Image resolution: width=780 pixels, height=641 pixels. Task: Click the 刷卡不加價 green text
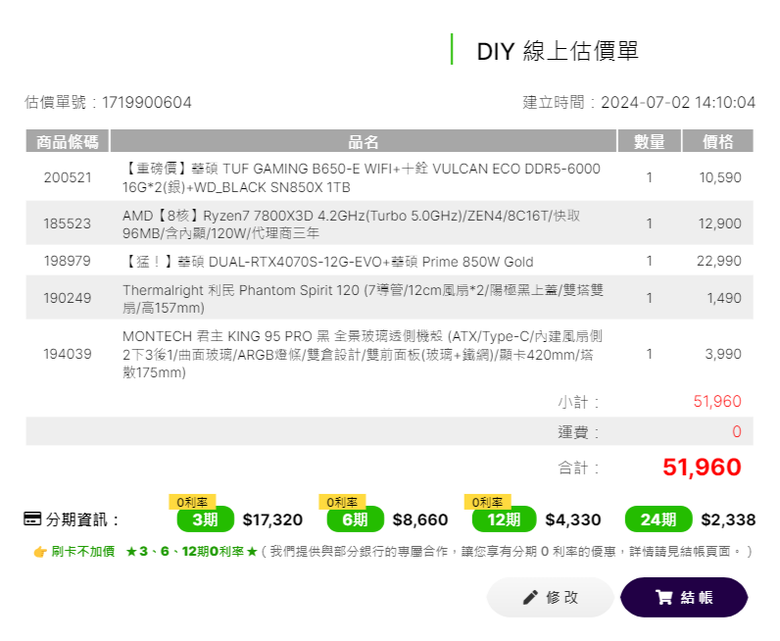tap(83, 551)
